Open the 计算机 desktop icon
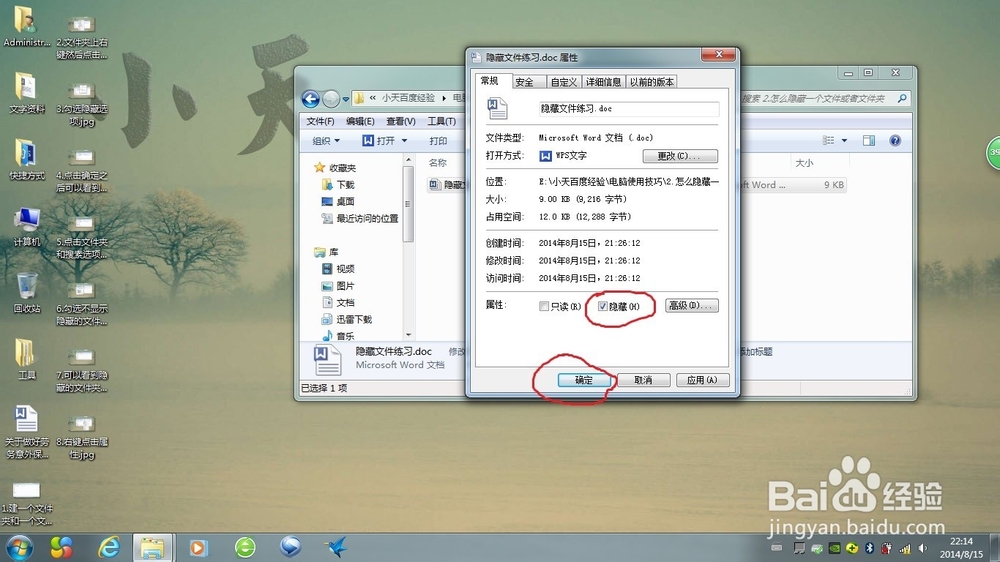This screenshot has height=562, width=1000. (27, 227)
